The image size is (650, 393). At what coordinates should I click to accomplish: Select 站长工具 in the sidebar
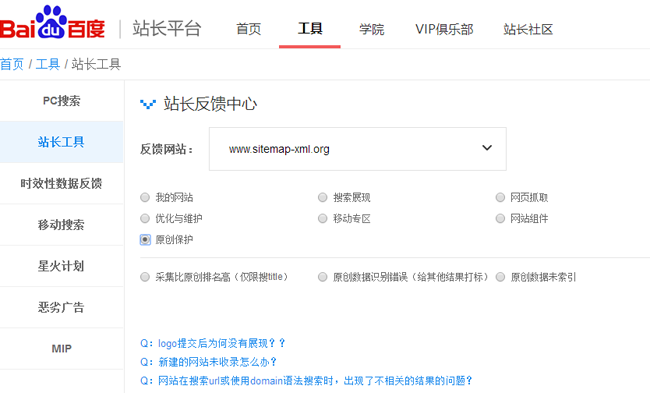click(61, 142)
